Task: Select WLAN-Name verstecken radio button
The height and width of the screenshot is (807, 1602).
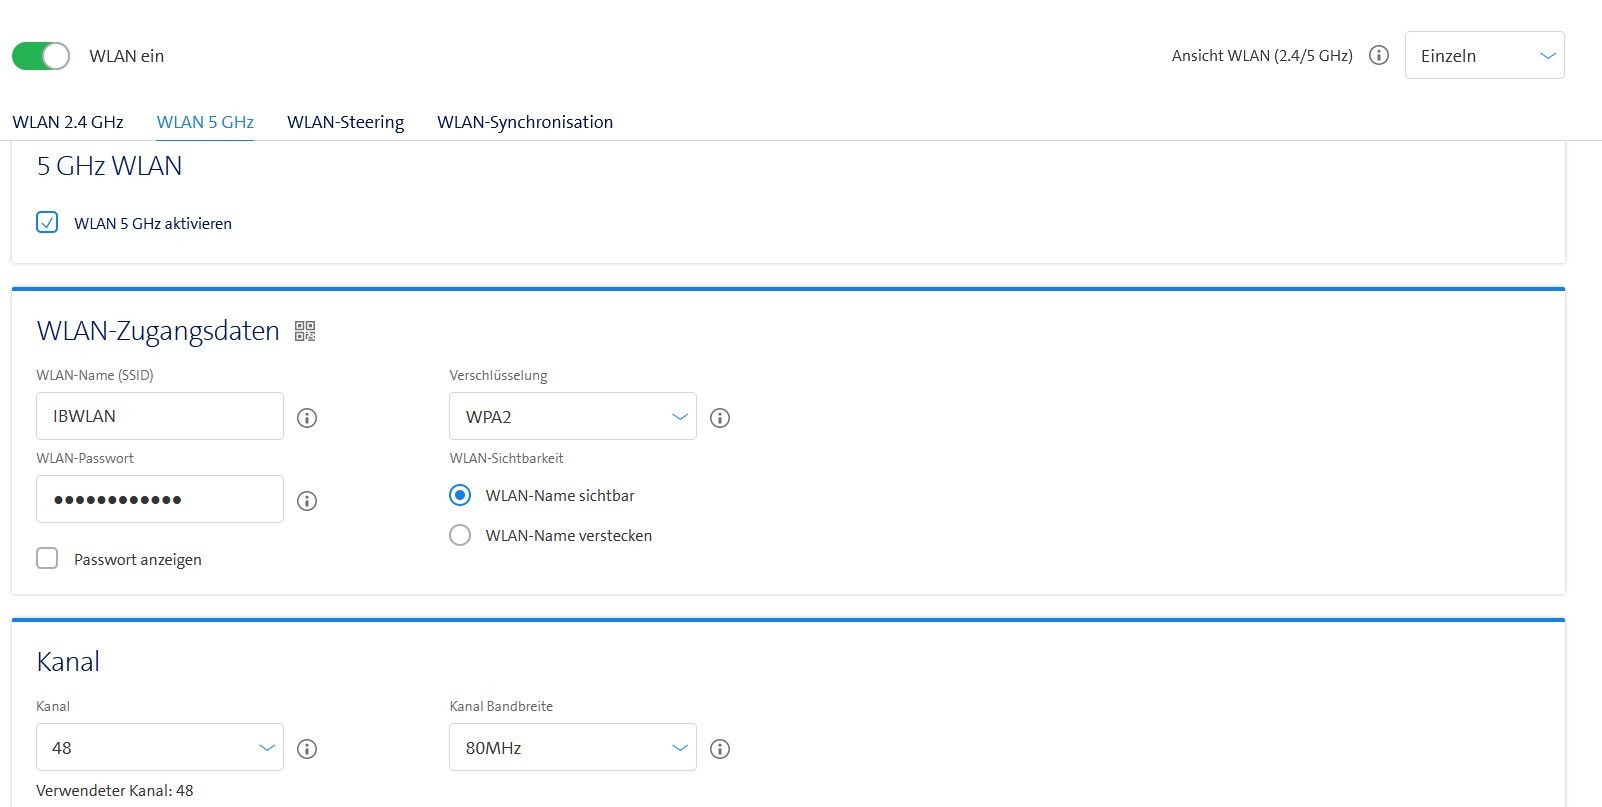Action: click(460, 536)
